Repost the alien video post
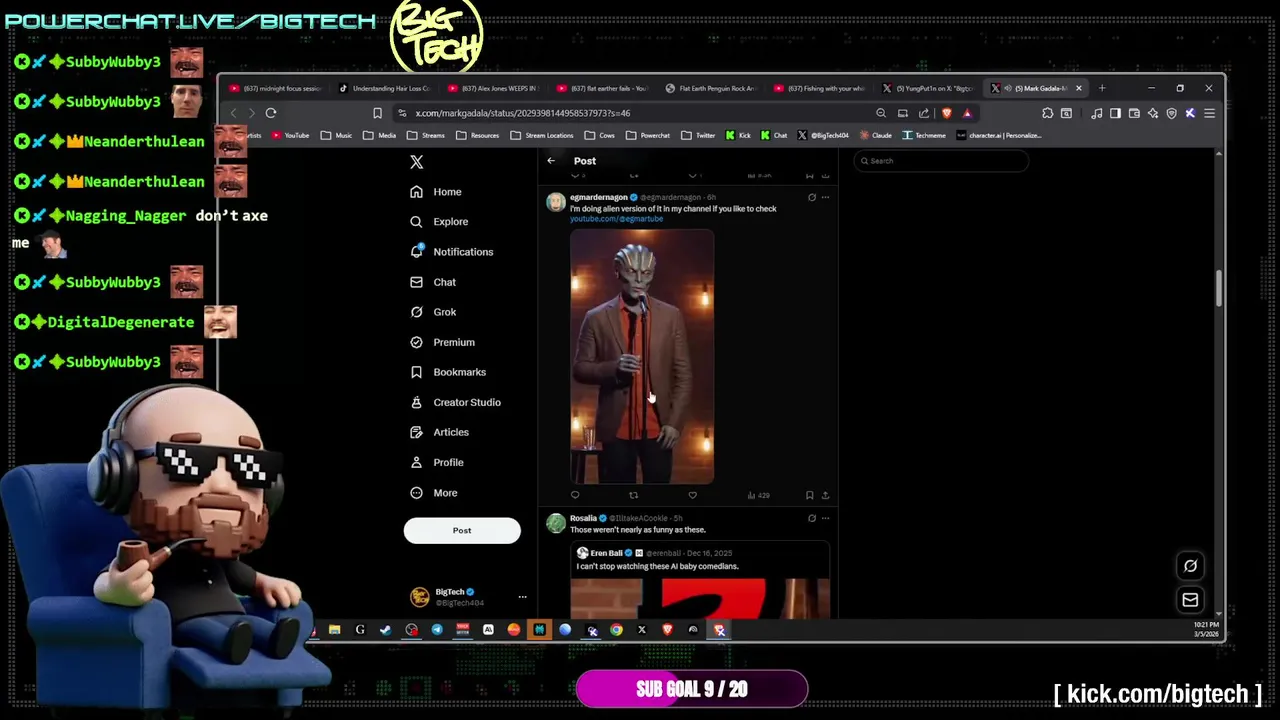Image resolution: width=1280 pixels, height=720 pixels. pos(633,495)
